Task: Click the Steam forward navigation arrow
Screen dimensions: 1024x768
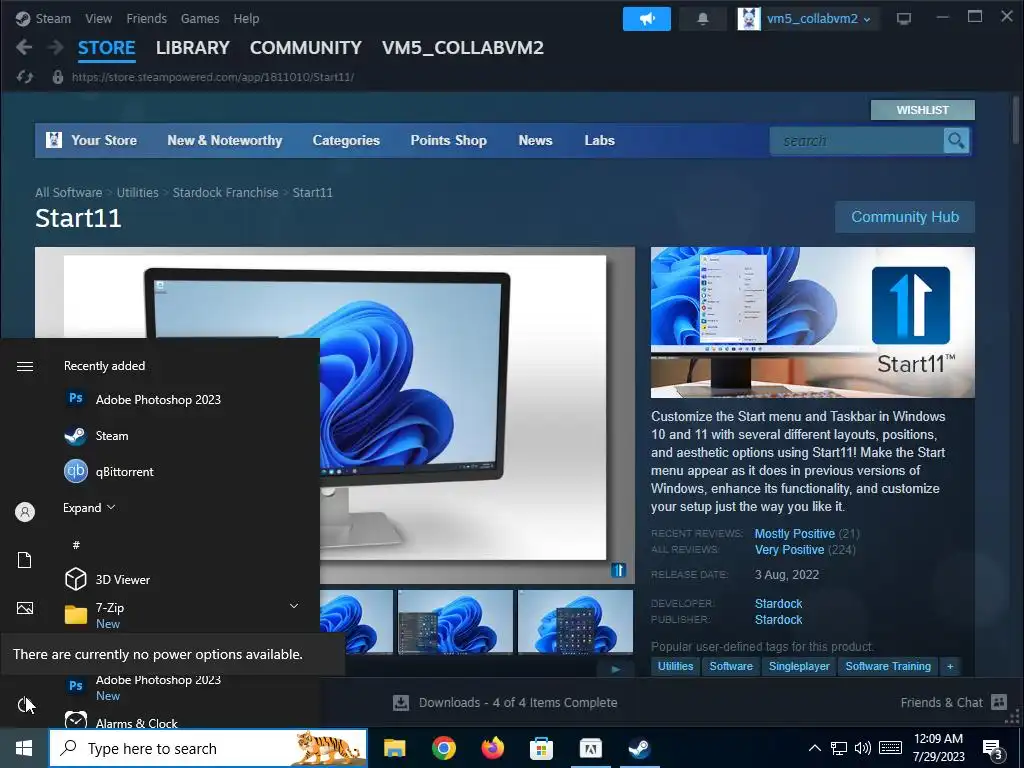Action: point(56,47)
